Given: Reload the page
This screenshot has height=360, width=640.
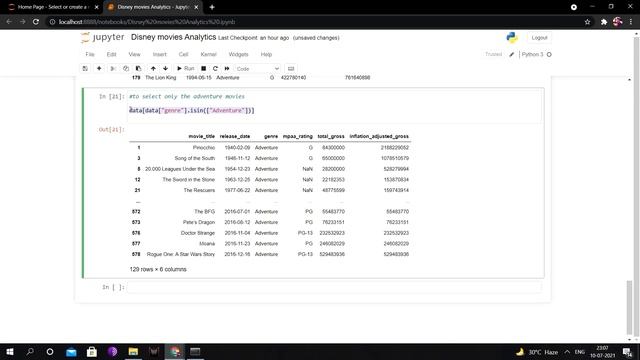Looking at the screenshot, I should click(x=36, y=22).
